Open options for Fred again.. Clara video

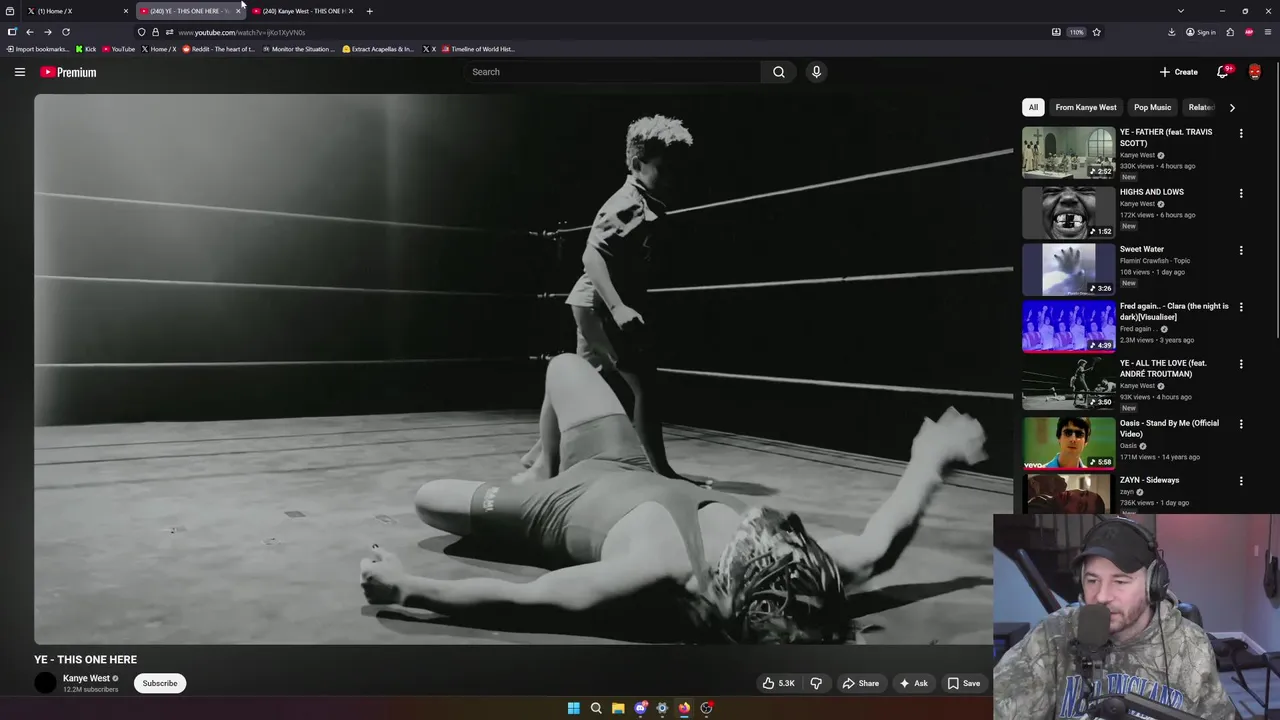coord(1241,307)
